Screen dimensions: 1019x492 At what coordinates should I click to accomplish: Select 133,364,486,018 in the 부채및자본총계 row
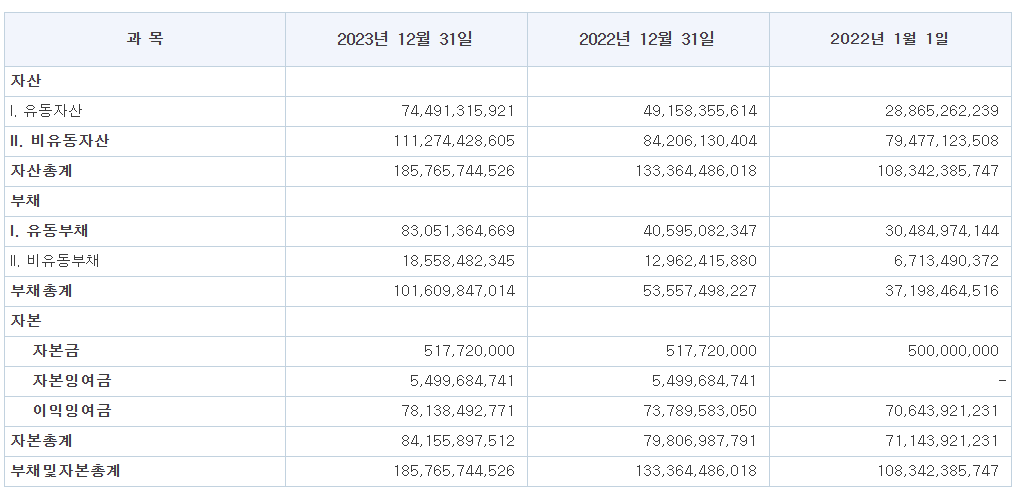[697, 471]
